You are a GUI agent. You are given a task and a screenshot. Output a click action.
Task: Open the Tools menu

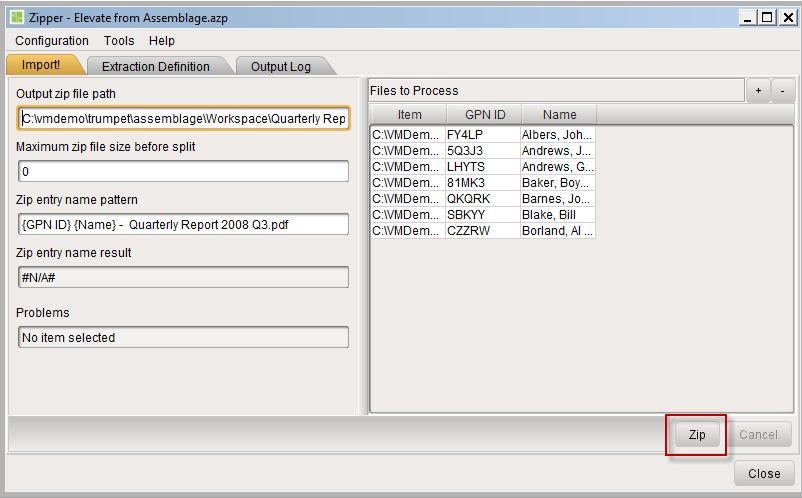pyautogui.click(x=119, y=41)
